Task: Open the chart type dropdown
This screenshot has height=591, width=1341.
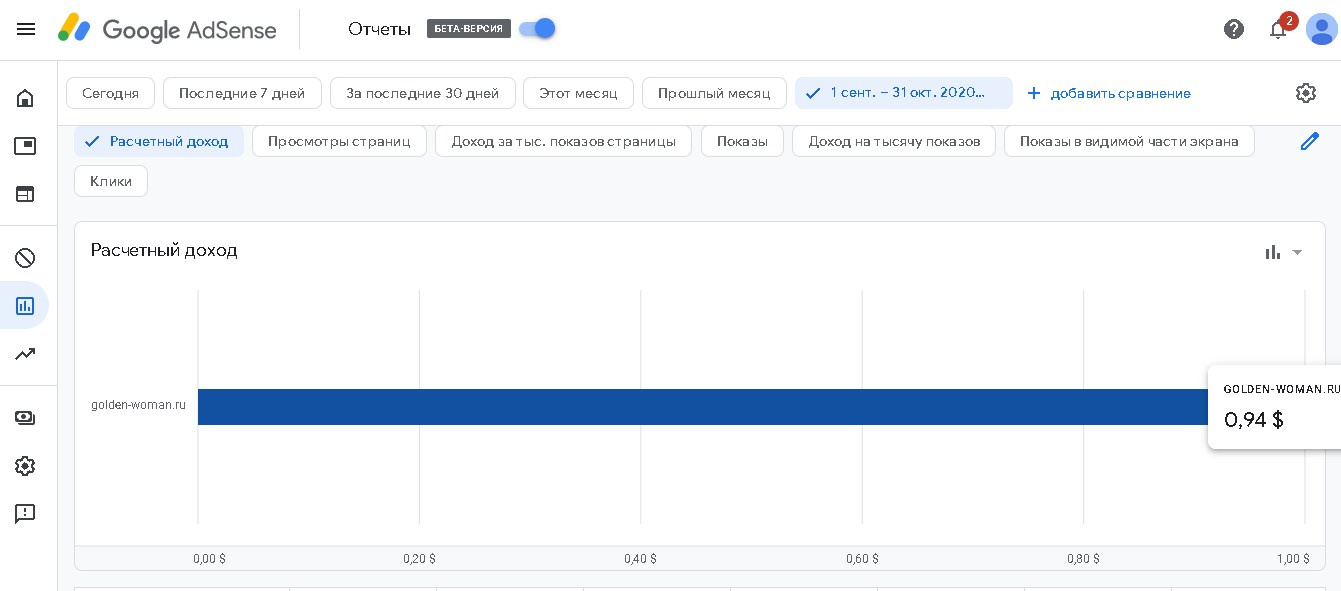Action: point(1284,252)
